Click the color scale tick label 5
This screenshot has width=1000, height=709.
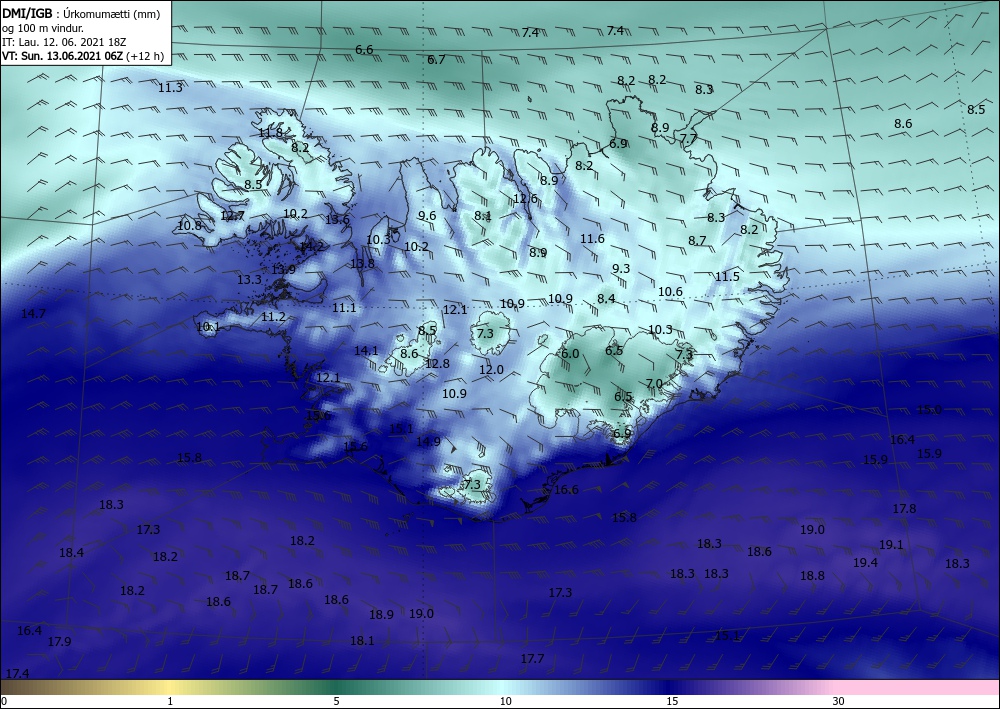[336, 701]
